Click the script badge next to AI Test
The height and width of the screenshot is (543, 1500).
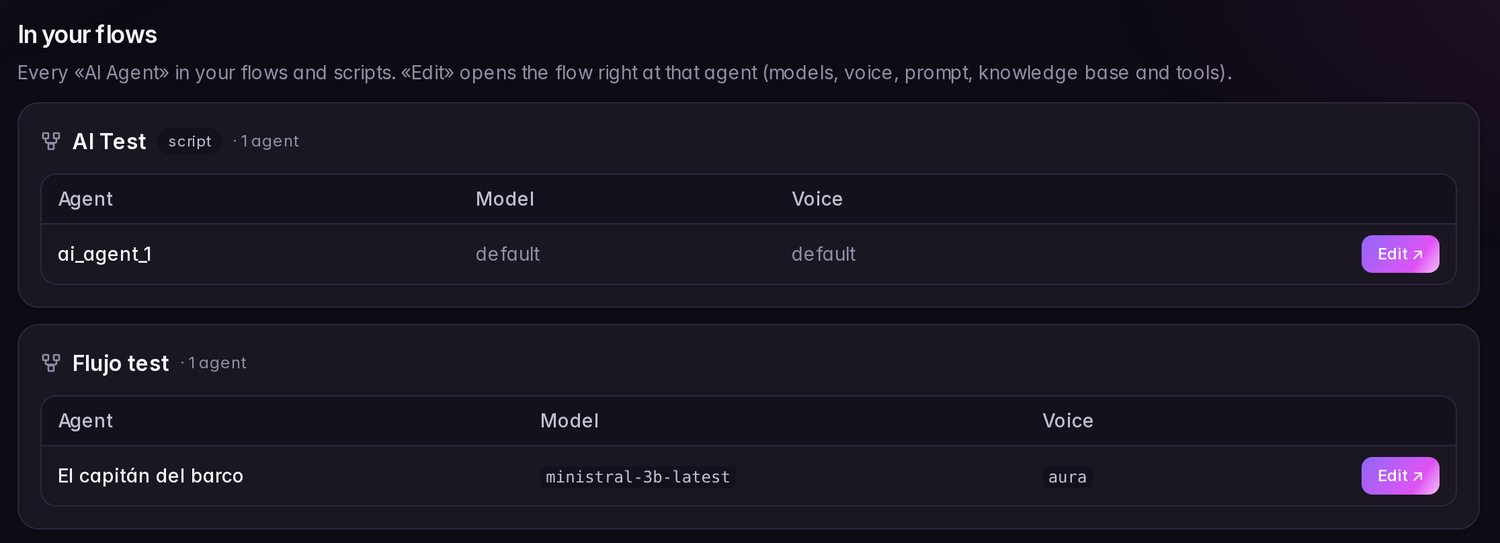coord(190,141)
